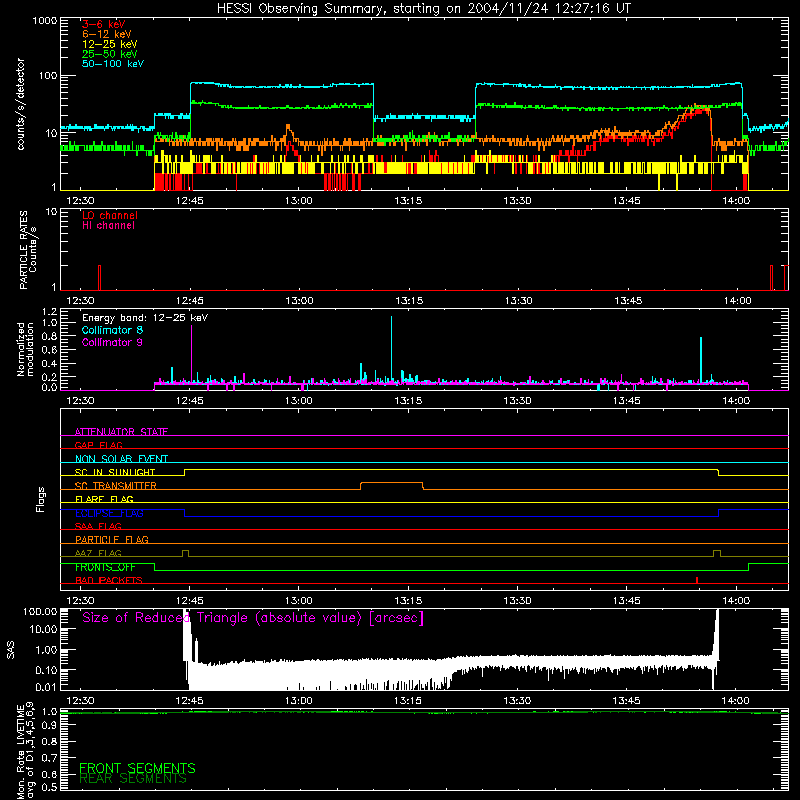
Task: Click '12:30' time label under modulation panel
Action: pyautogui.click(x=80, y=401)
